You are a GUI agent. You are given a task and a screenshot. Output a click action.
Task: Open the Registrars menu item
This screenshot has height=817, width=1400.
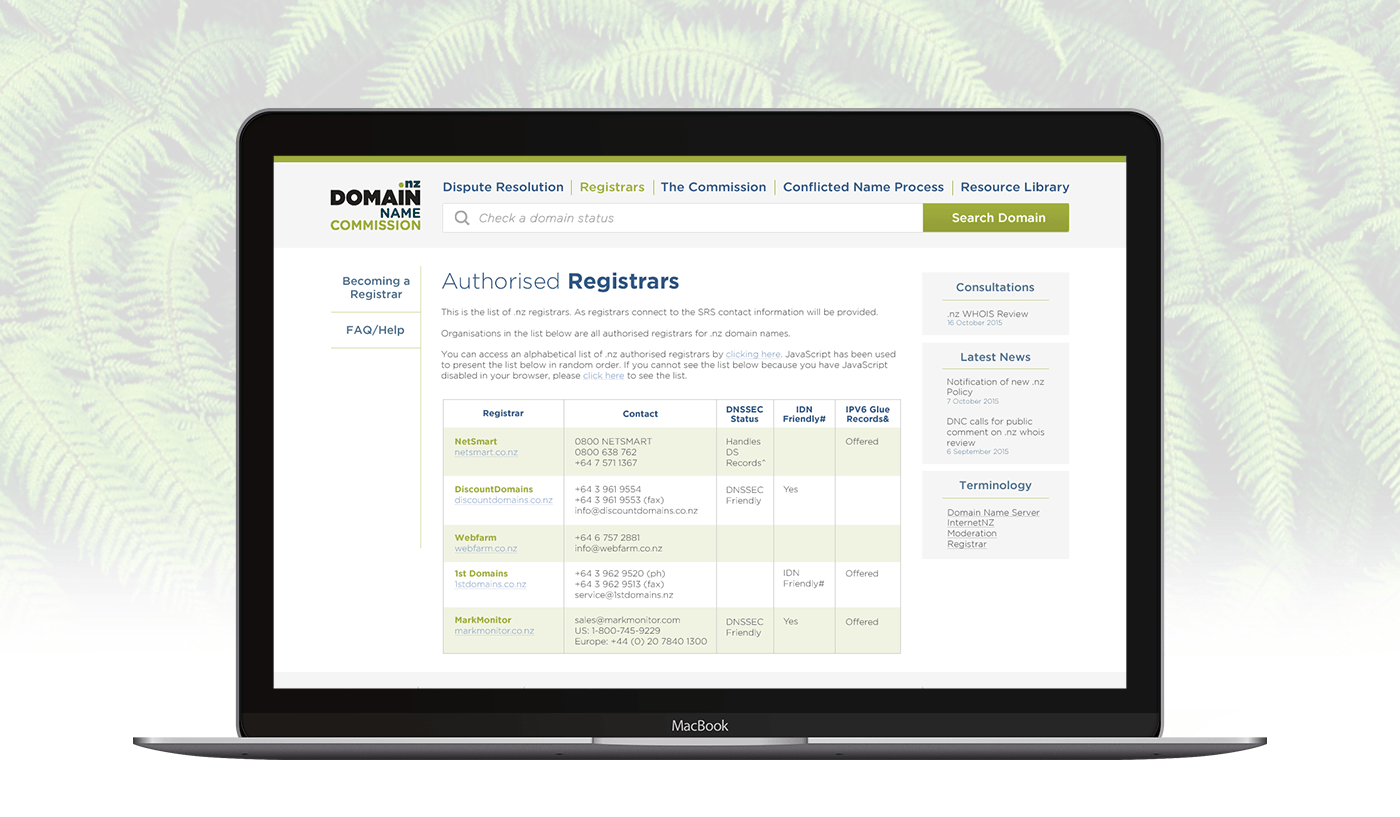point(612,187)
